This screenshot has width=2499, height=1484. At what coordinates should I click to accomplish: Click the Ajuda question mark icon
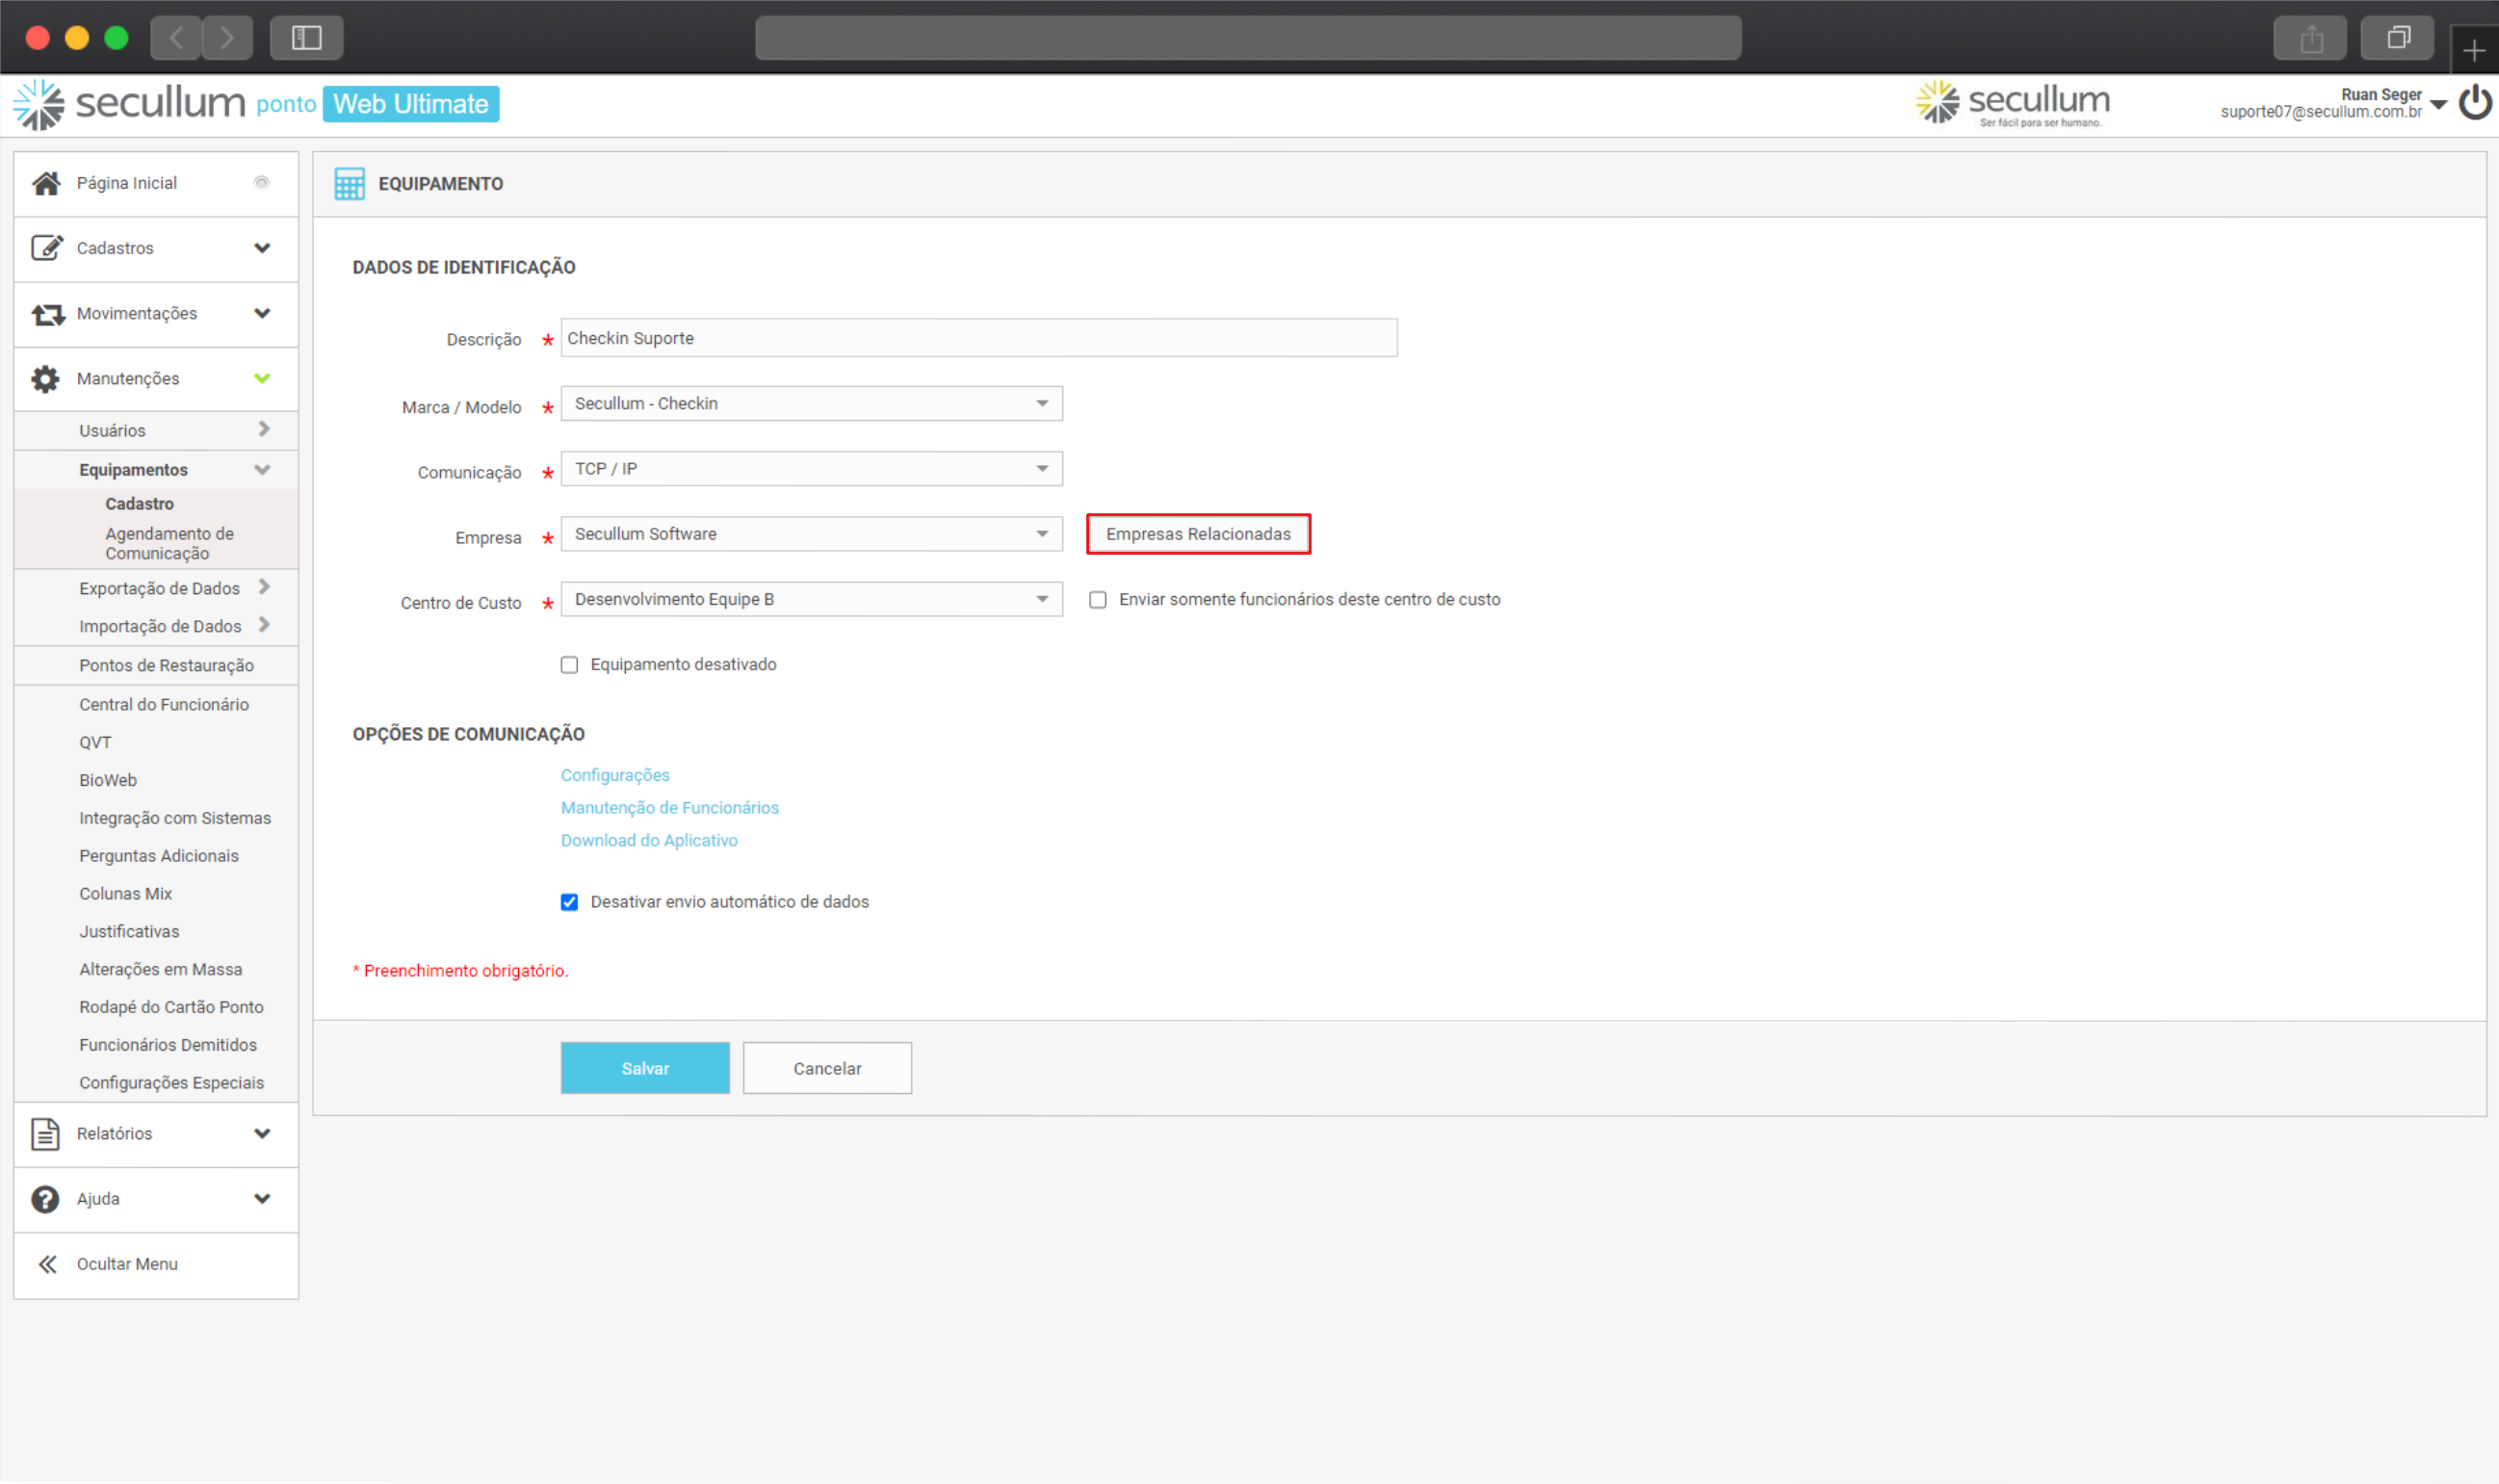point(45,1199)
